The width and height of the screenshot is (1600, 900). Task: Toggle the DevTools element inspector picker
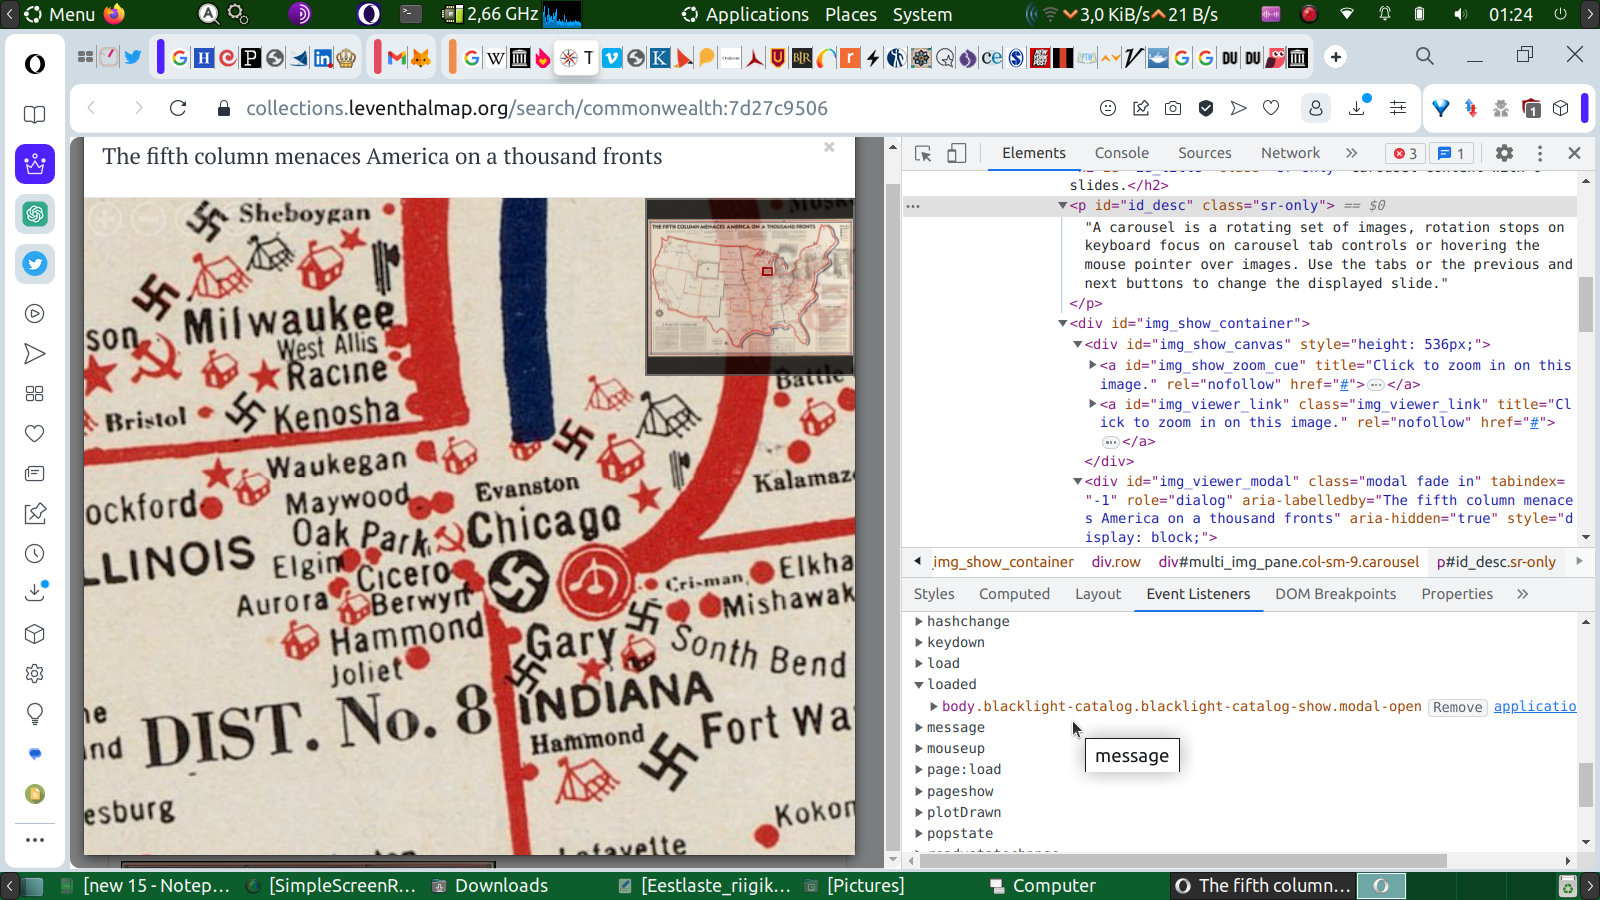click(x=923, y=153)
